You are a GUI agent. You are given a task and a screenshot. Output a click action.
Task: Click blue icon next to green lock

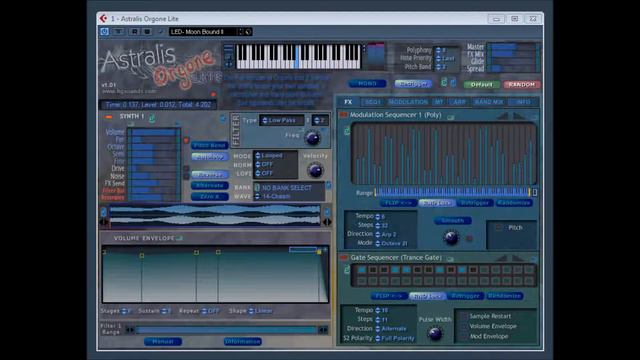point(453,82)
